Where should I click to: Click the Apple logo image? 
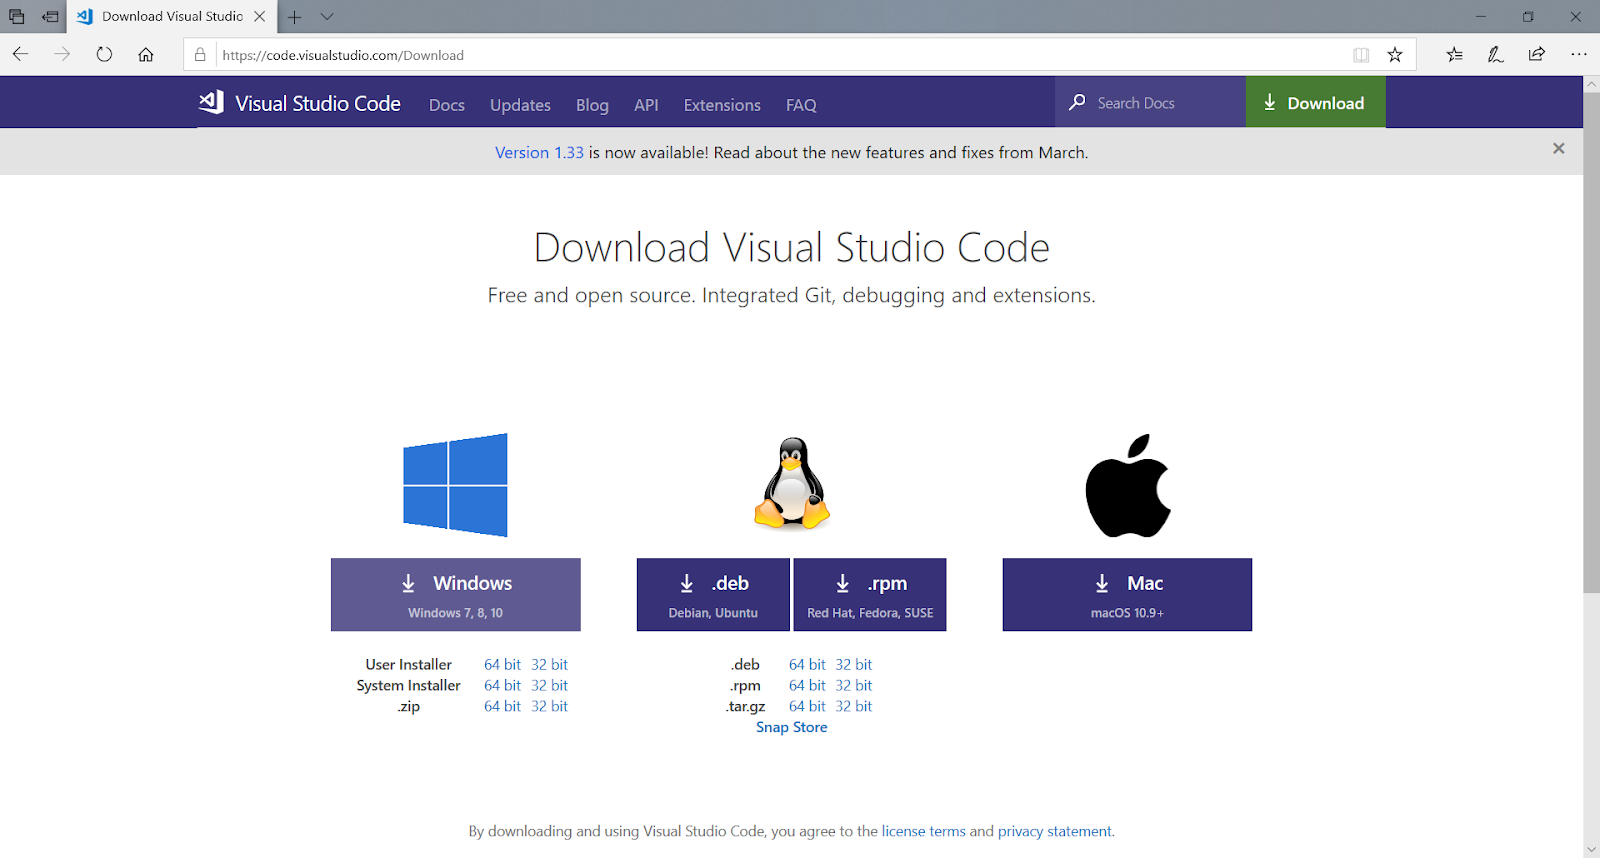(x=1128, y=486)
